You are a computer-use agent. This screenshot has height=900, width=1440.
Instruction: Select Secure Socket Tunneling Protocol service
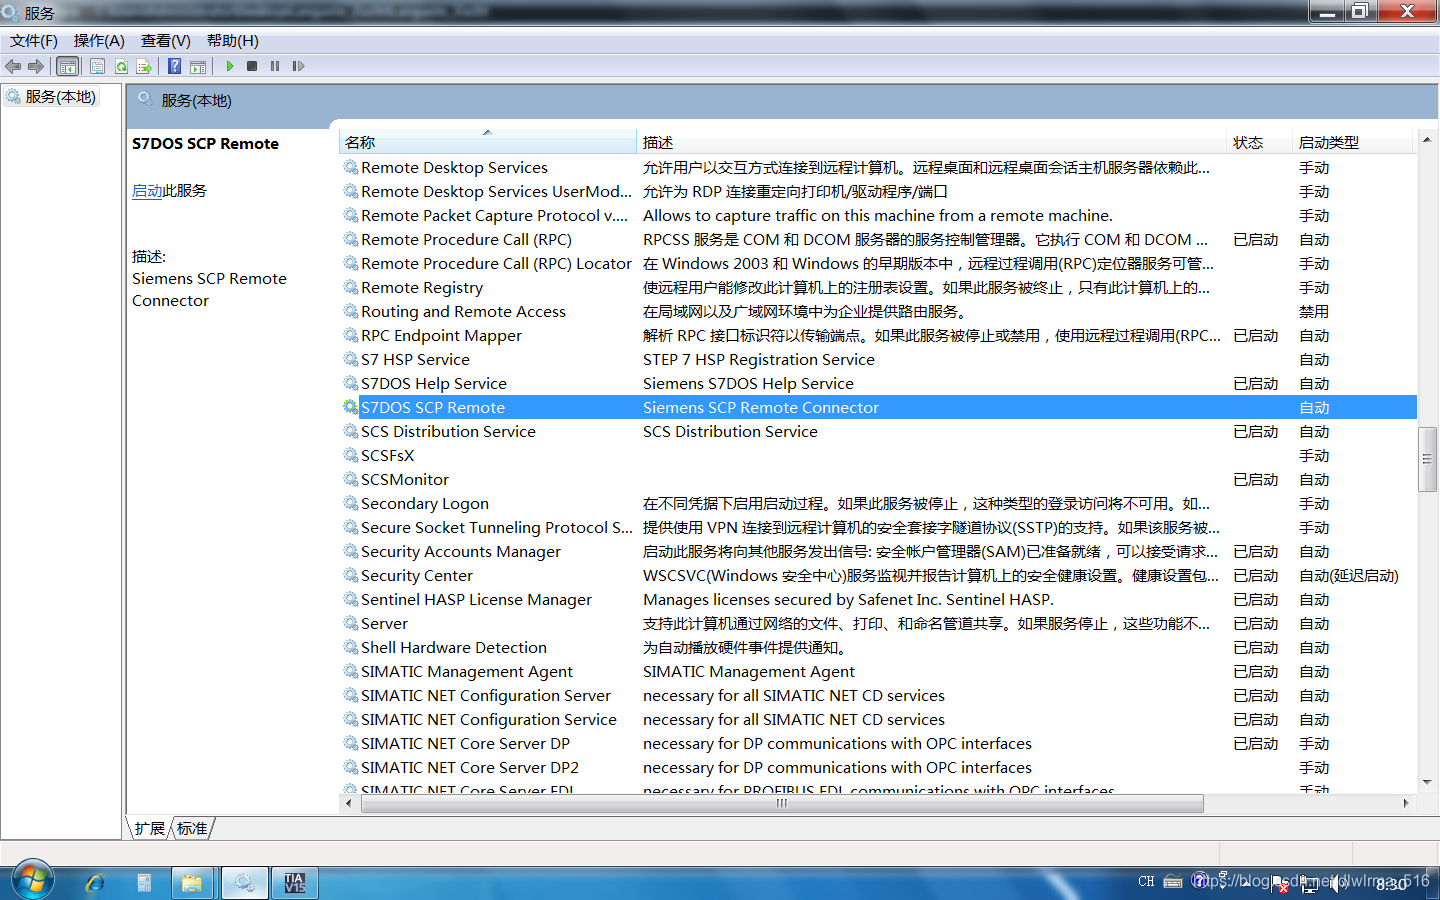(496, 528)
